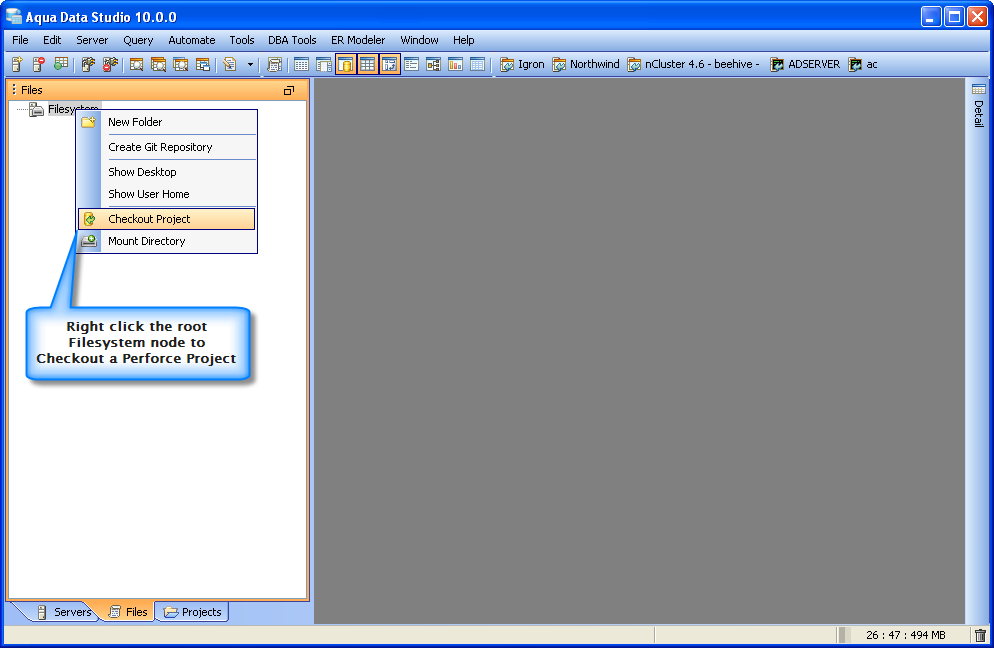Click the Files panel restore/float button
Image resolution: width=994 pixels, height=648 pixels.
(x=289, y=91)
